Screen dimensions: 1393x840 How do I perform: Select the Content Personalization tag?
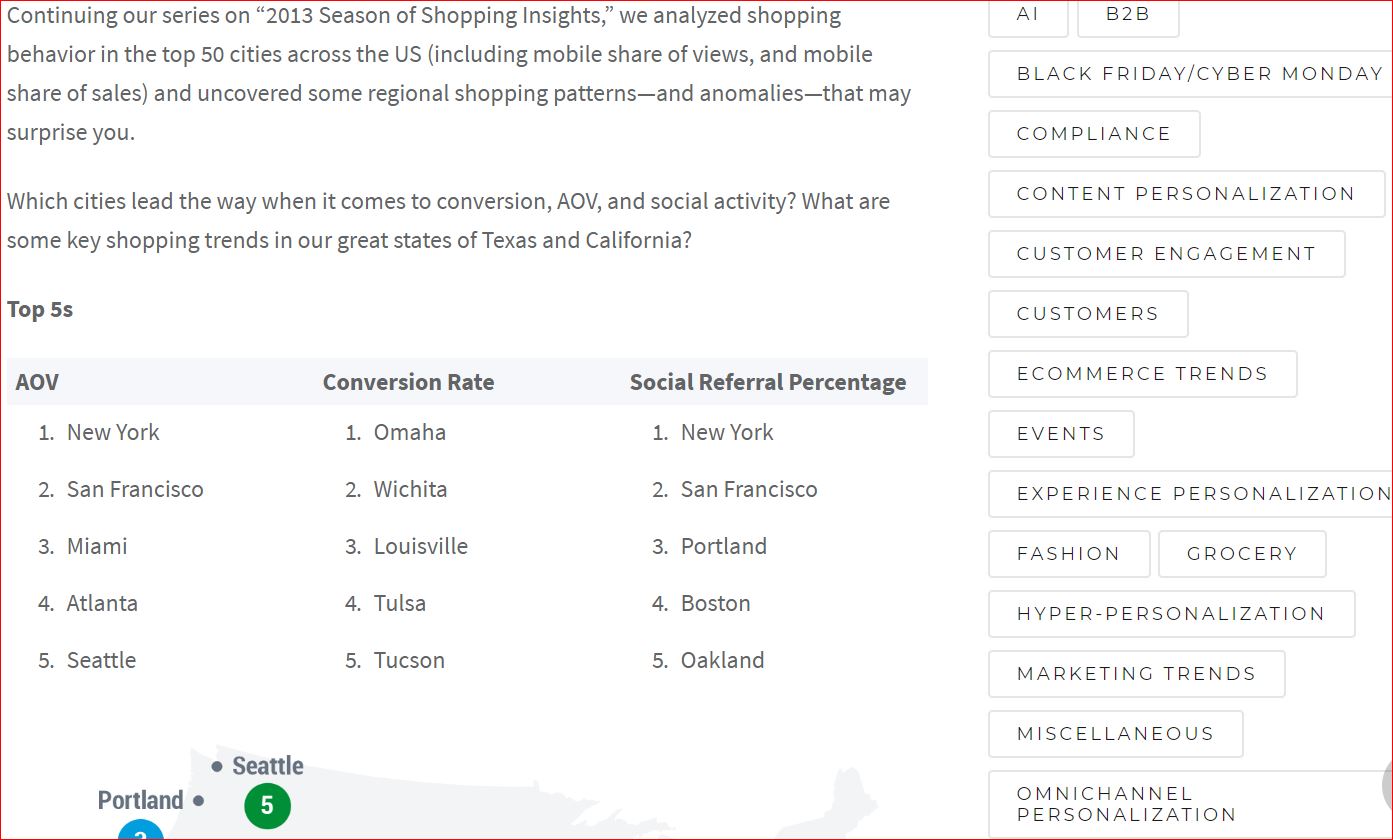point(1186,194)
